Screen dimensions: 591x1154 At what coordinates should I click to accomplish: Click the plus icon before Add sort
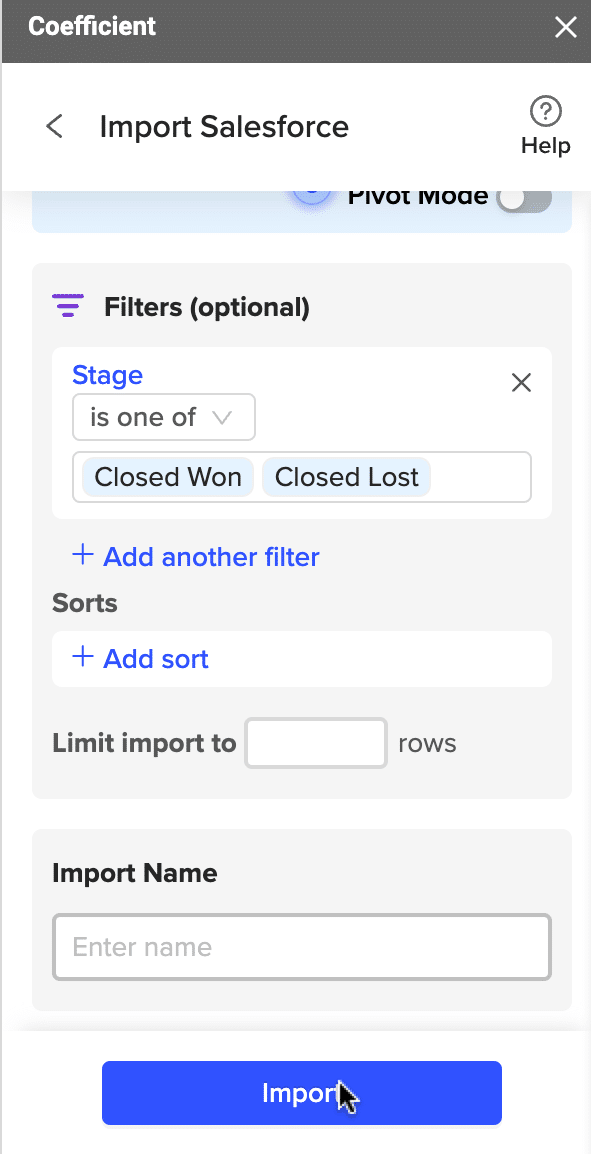click(x=82, y=657)
